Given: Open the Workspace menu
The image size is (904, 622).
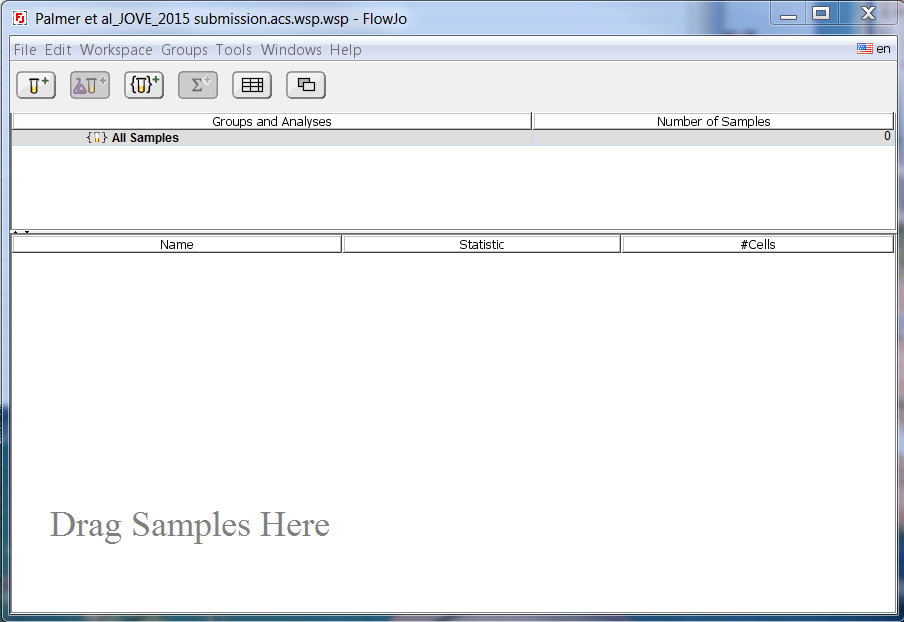Looking at the screenshot, I should 116,50.
